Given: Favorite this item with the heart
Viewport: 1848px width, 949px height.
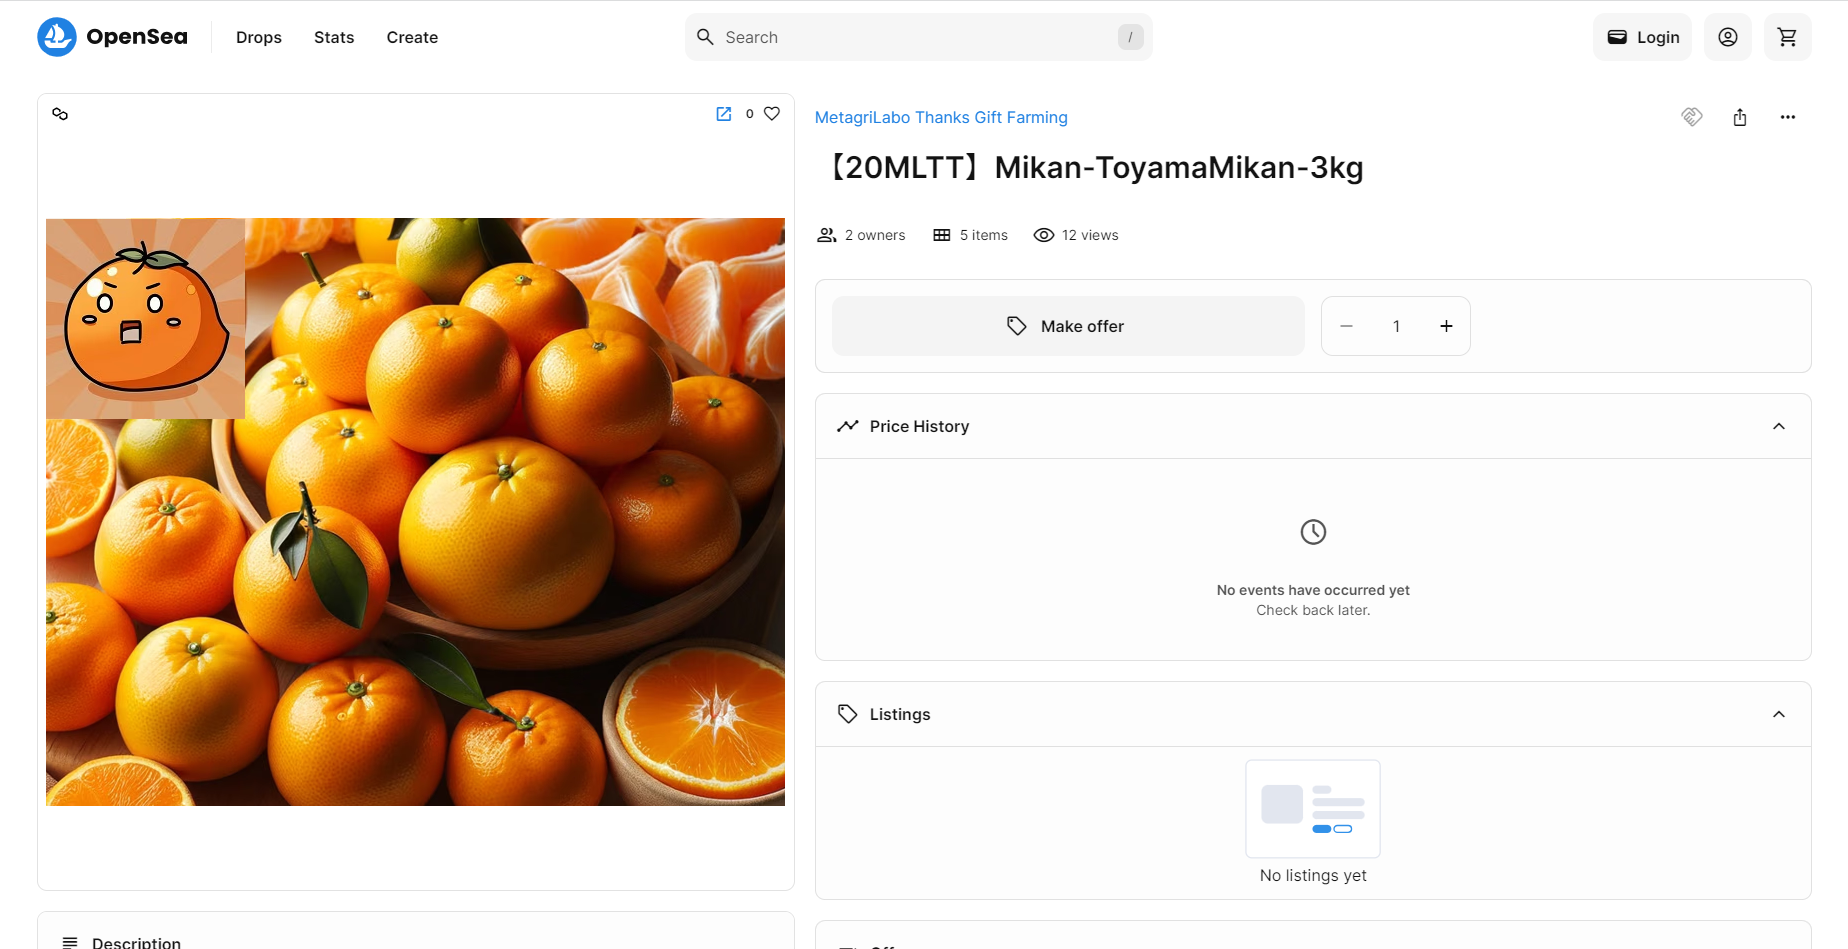Looking at the screenshot, I should (x=772, y=114).
